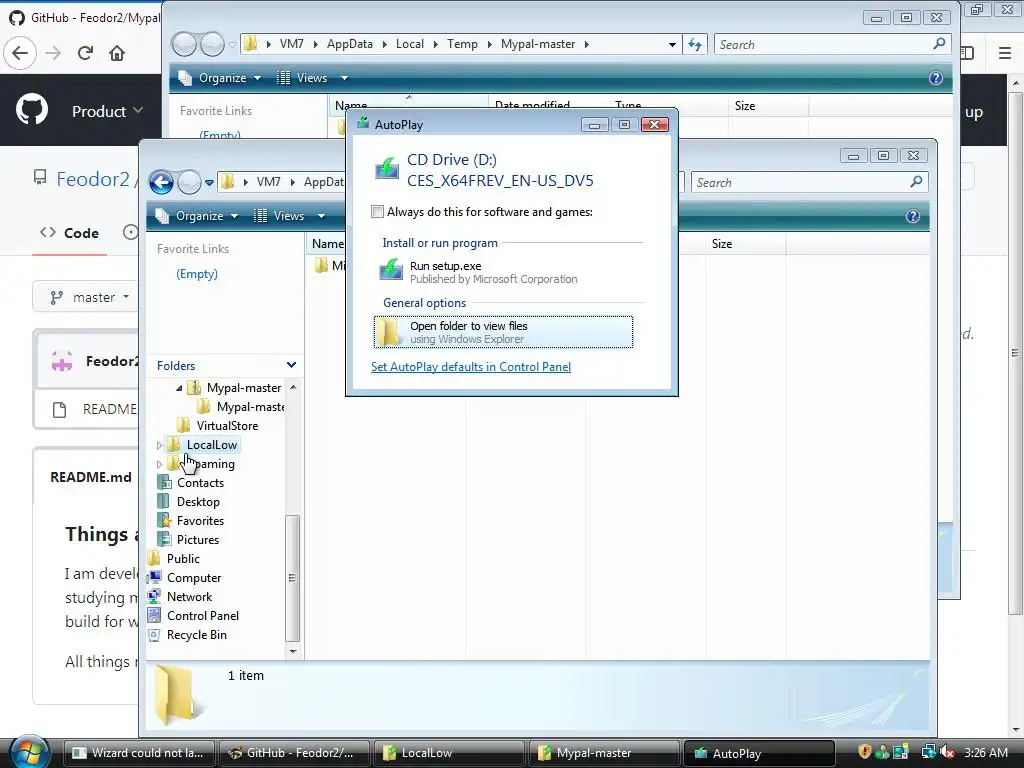Open folder to view files option

tap(503, 332)
